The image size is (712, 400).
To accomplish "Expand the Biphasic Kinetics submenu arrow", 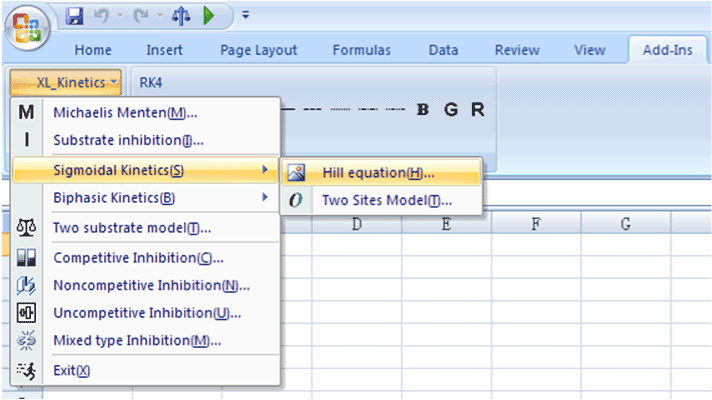I will pyautogui.click(x=265, y=197).
